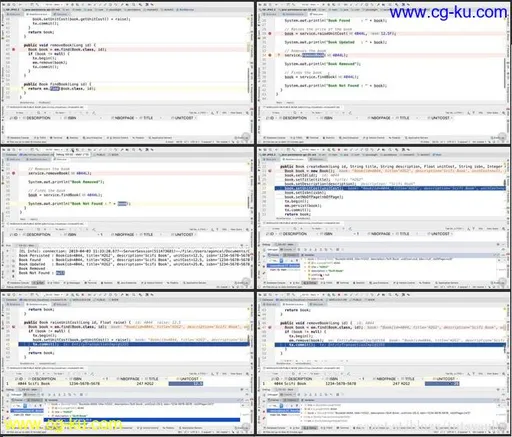The height and width of the screenshot is (437, 512).
Task: Click TITLE column header in top-right panel
Action: [404, 118]
